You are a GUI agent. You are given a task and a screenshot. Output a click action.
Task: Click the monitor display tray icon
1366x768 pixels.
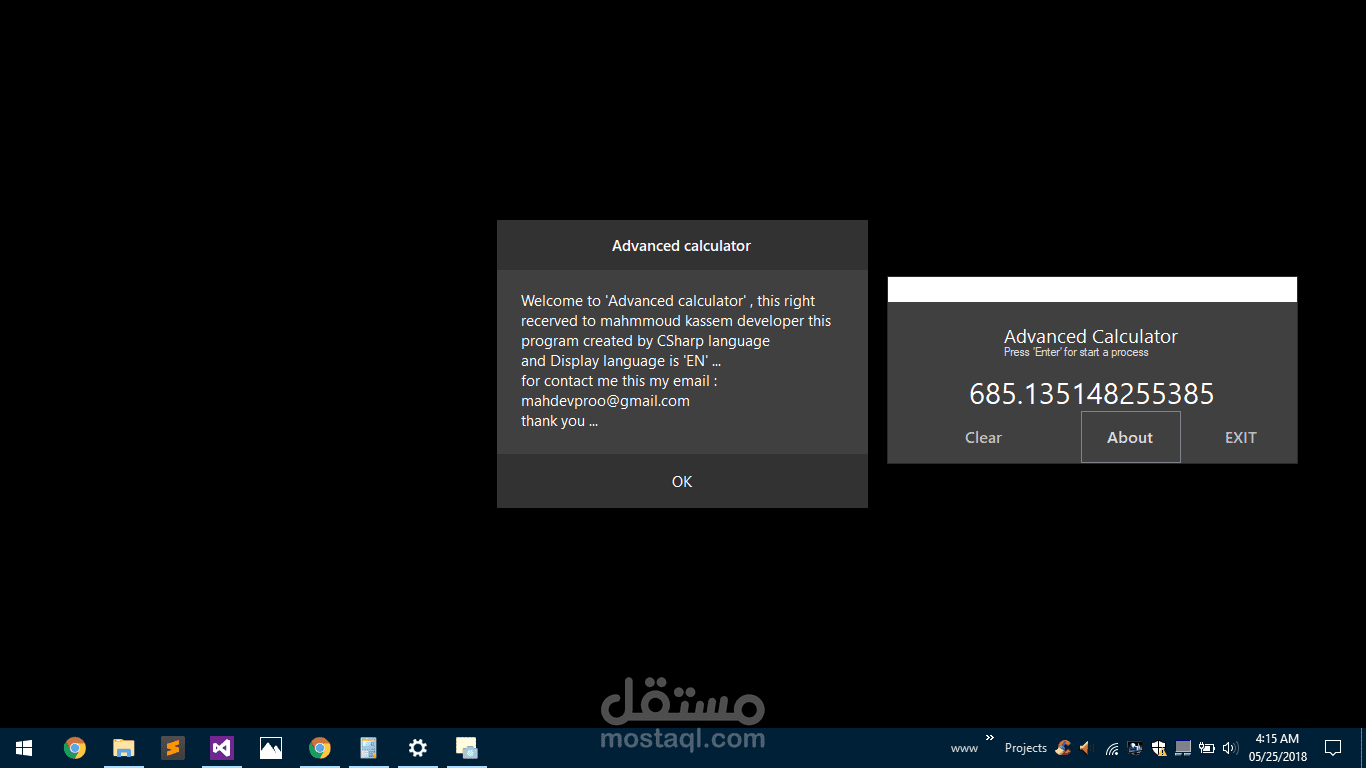pos(1136,748)
